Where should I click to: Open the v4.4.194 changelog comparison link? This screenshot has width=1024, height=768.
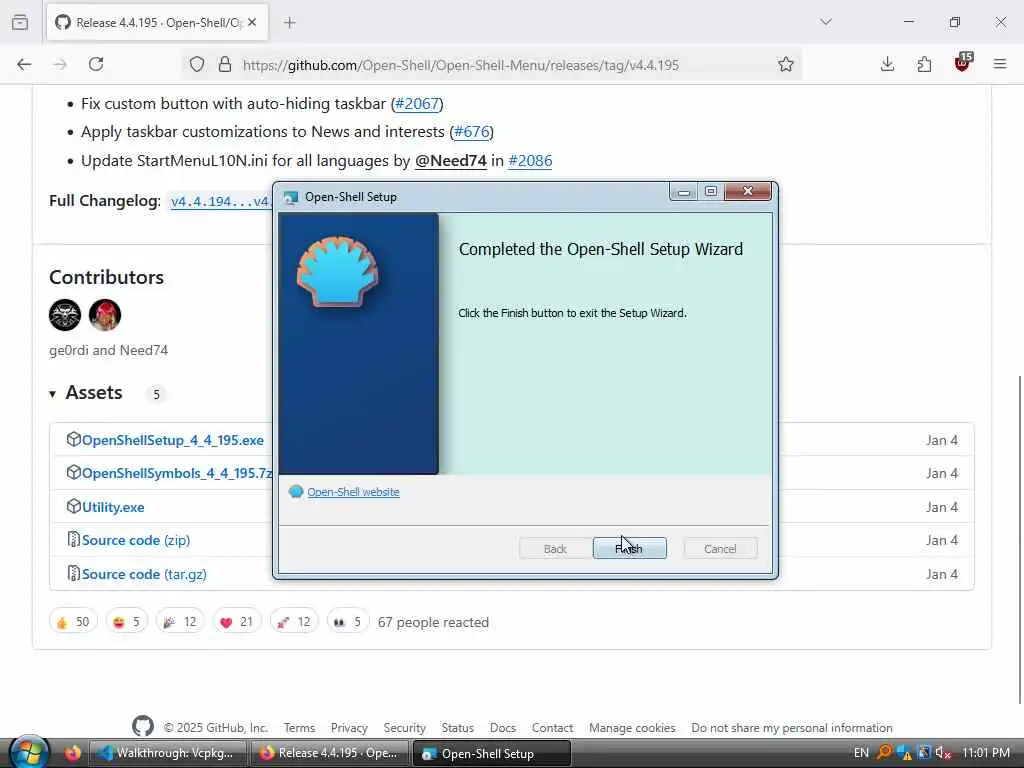(x=221, y=201)
